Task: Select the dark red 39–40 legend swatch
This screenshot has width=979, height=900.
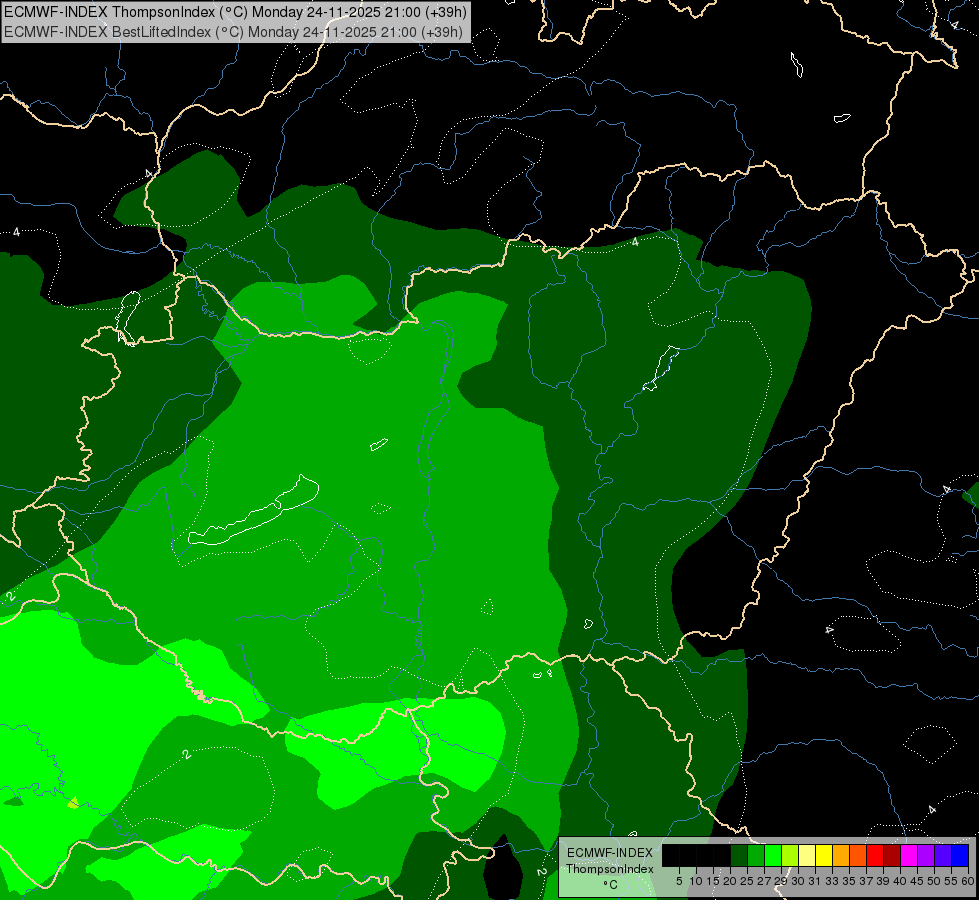Action: pos(892,855)
